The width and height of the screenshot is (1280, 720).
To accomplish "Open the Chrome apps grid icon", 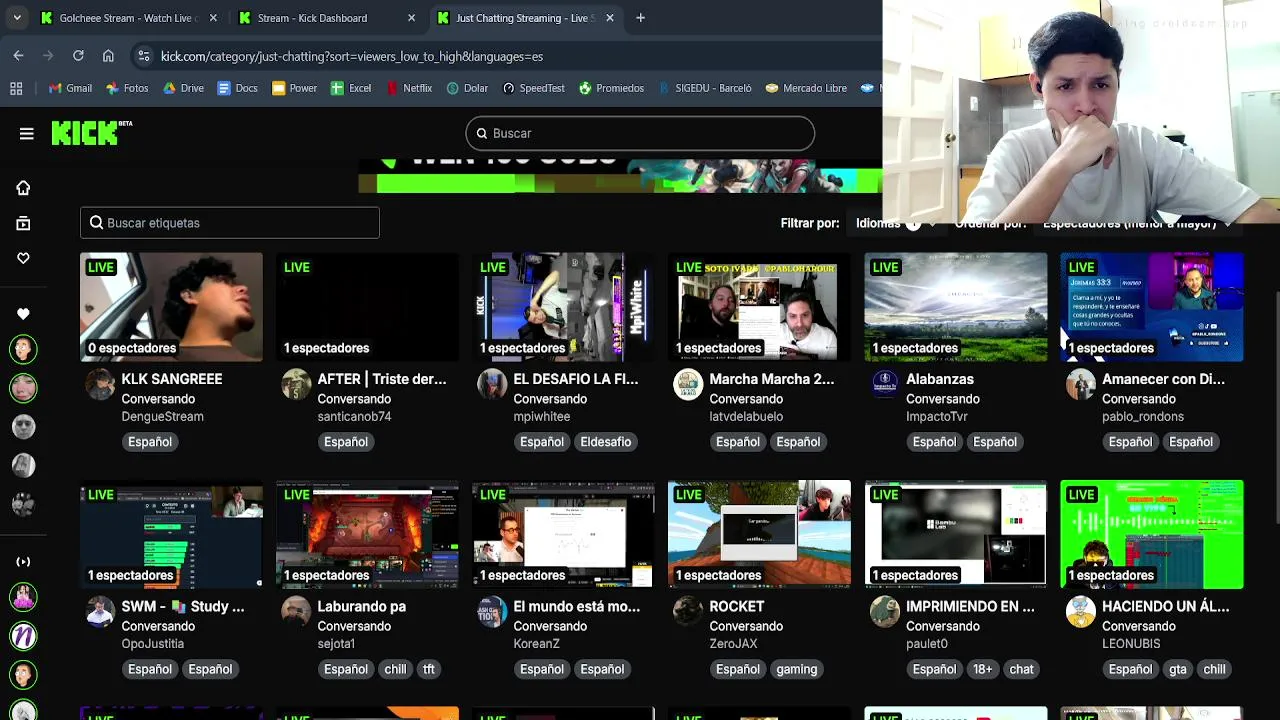I will (16, 88).
